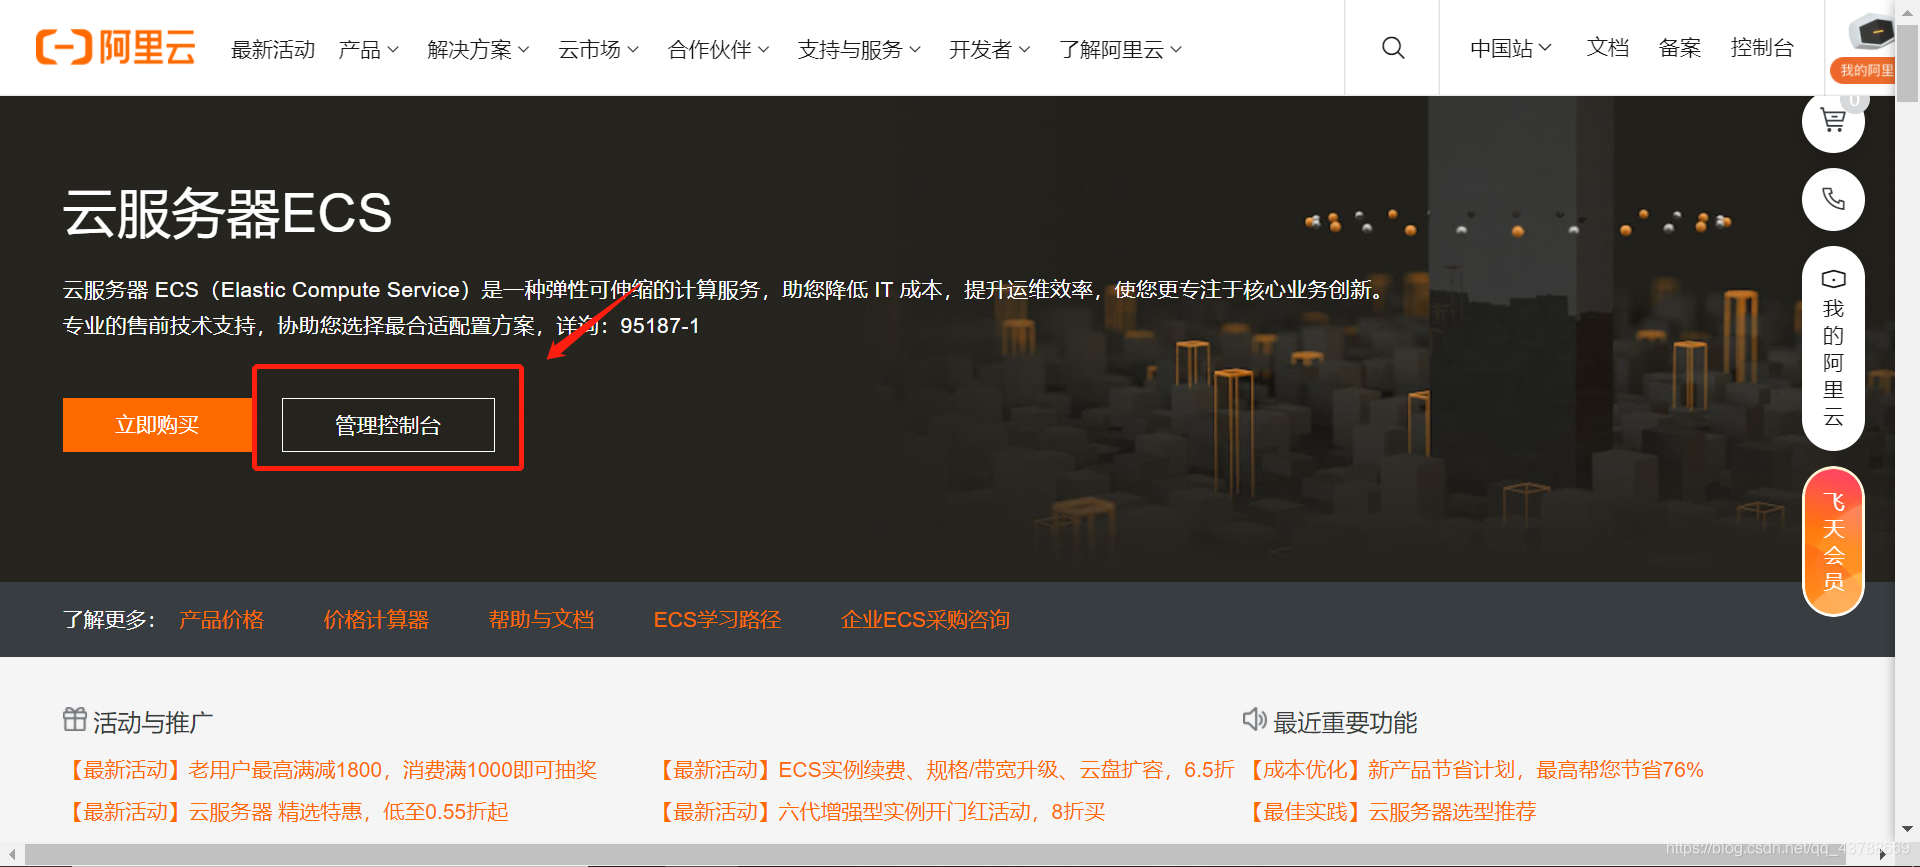Viewport: 1920px width, 867px height.
Task: Click the scrollbar down arrow
Action: coord(1908,830)
